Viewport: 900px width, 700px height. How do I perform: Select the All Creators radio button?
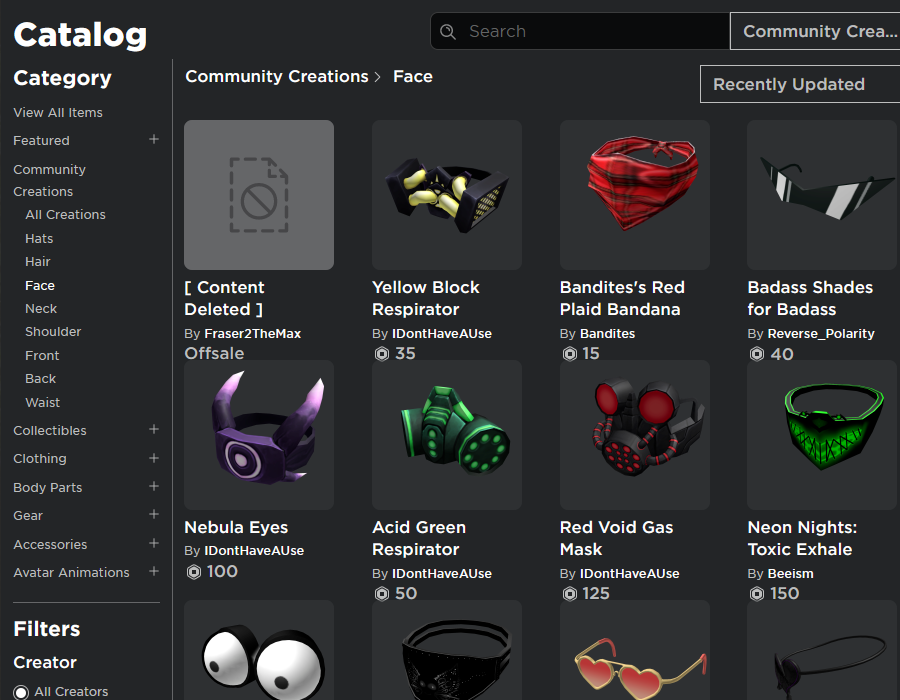(x=21, y=692)
